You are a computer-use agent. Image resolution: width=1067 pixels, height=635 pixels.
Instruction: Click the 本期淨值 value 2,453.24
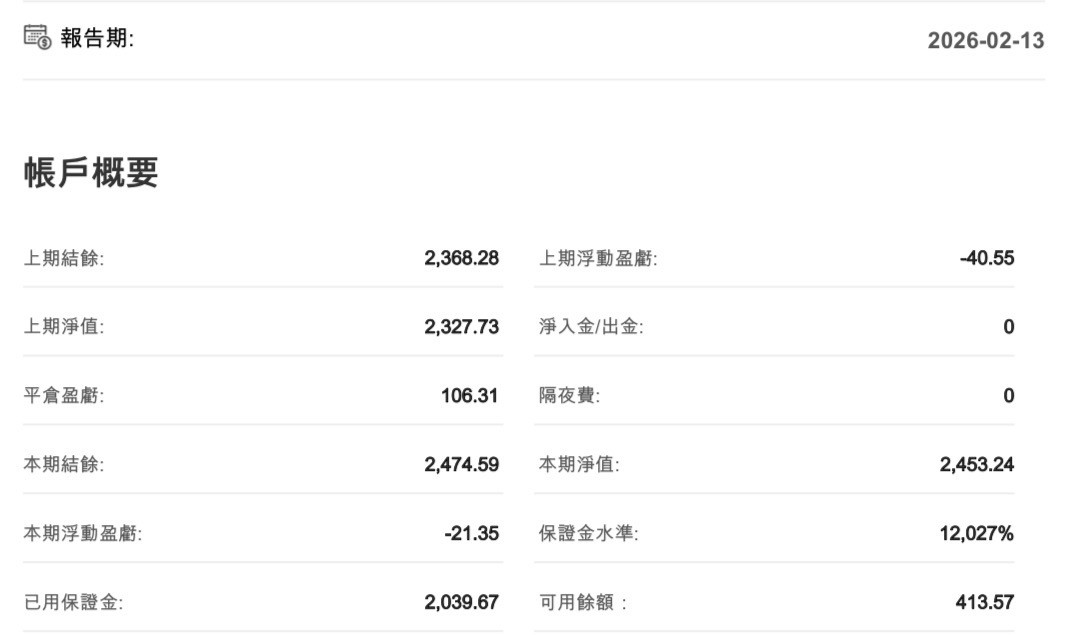976,464
